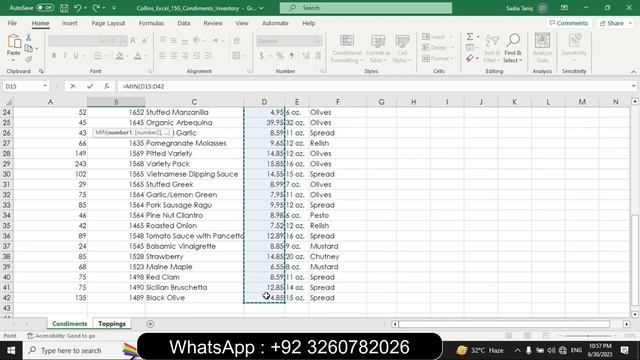Toggle Underline formatting

(76, 56)
